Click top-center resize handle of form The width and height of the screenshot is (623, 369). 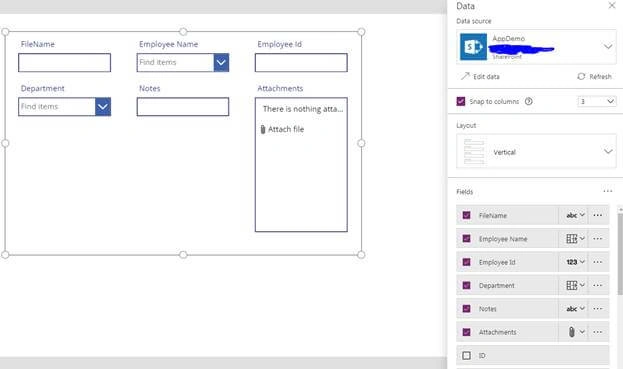click(x=183, y=31)
